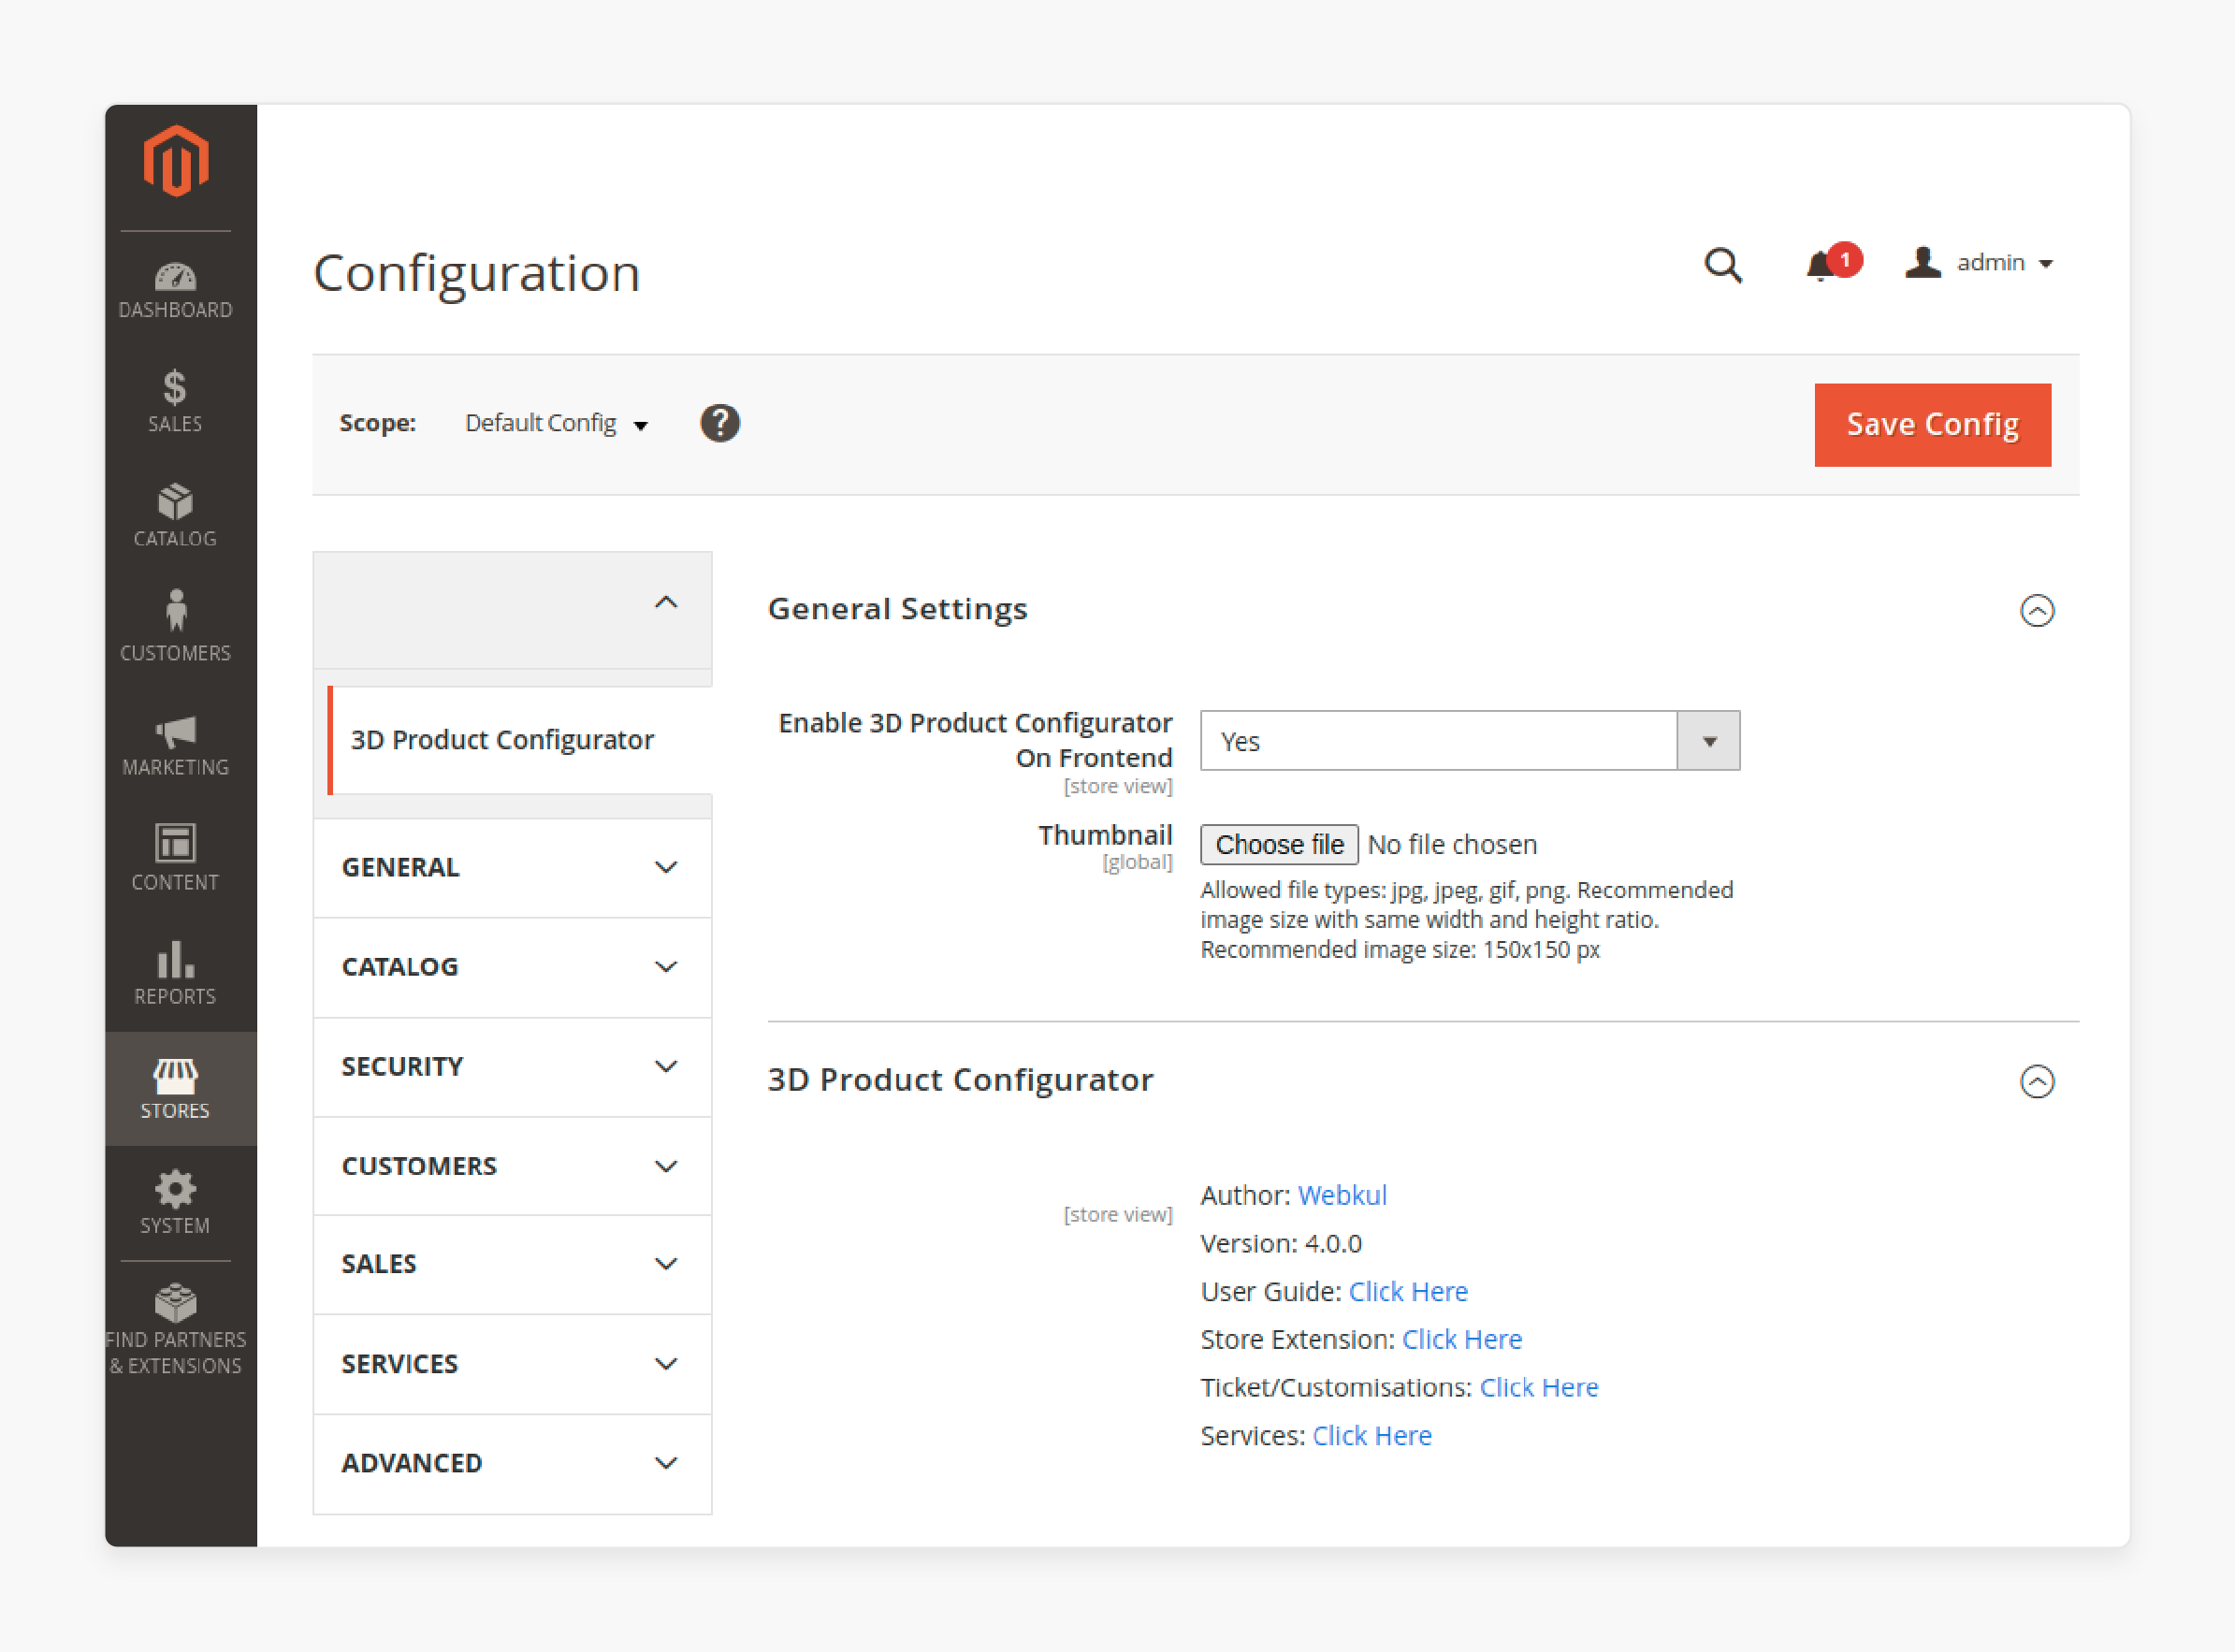Open the admin account dropdown
This screenshot has width=2235, height=1652.
tap(1979, 263)
